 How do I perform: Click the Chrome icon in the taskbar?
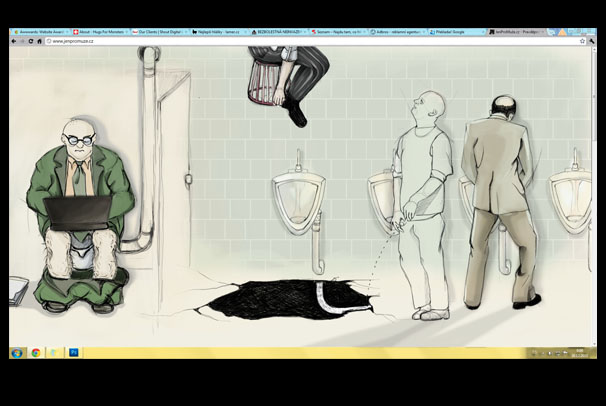(x=36, y=353)
